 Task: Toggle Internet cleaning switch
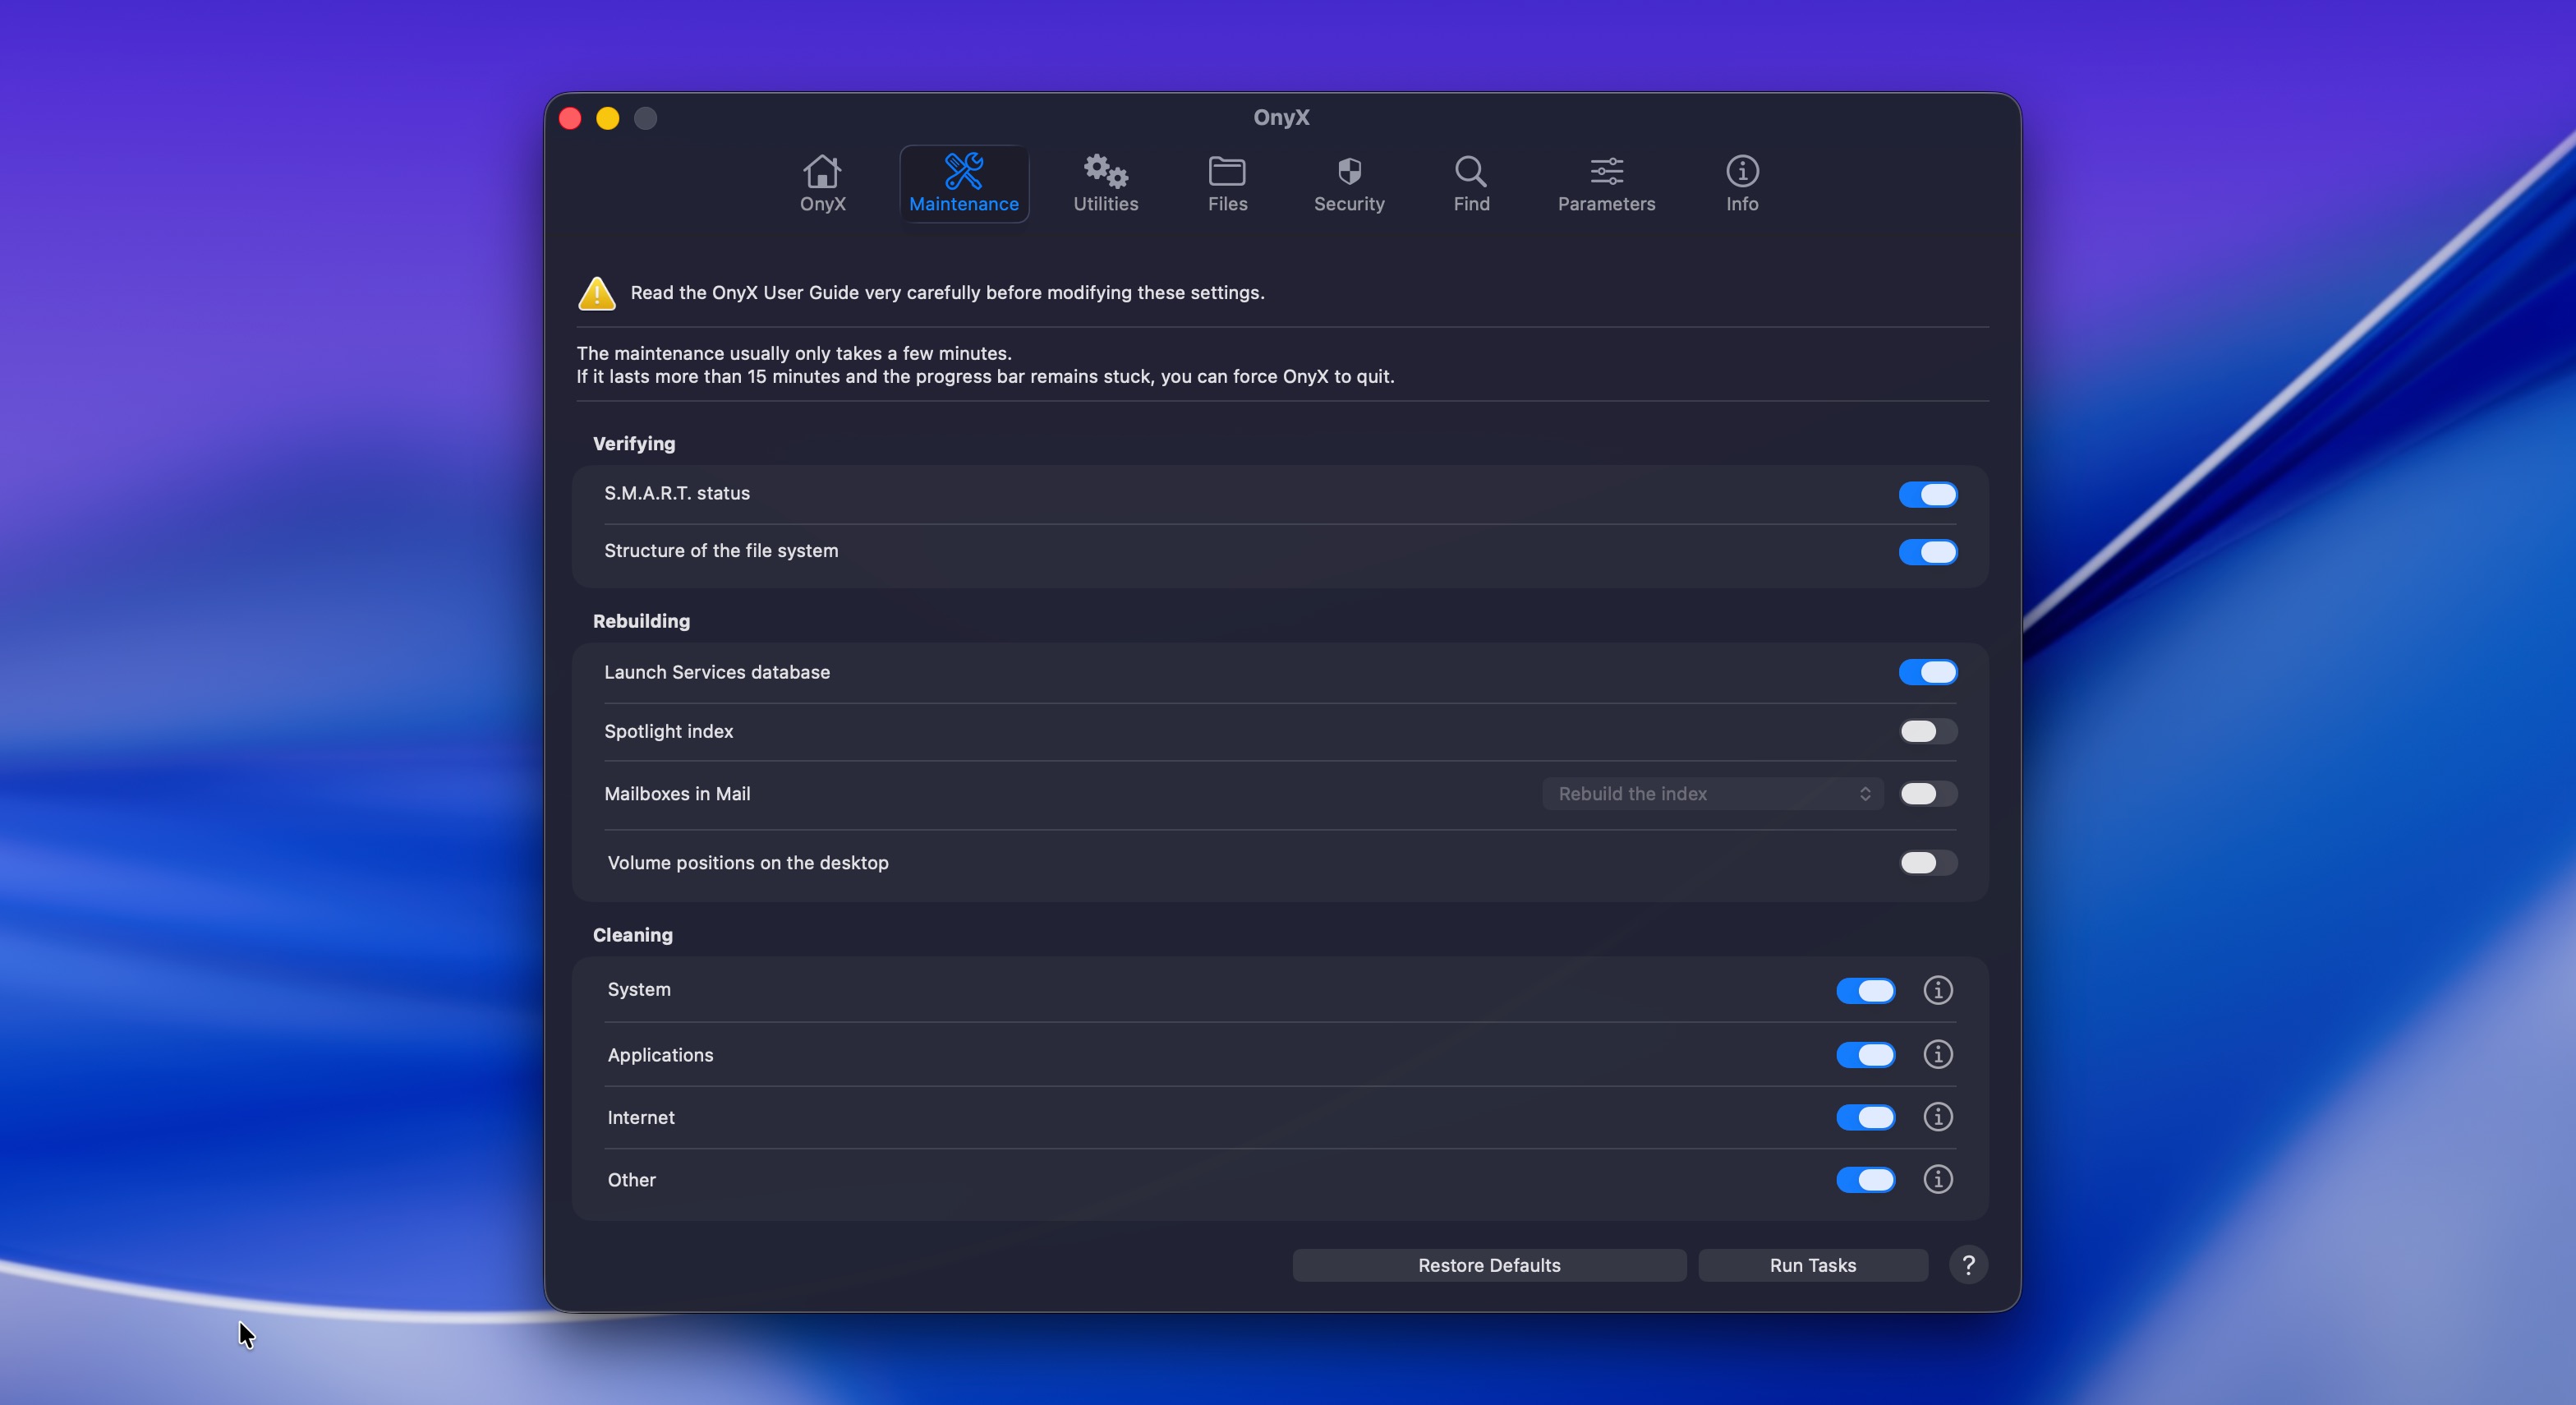click(x=1865, y=1117)
